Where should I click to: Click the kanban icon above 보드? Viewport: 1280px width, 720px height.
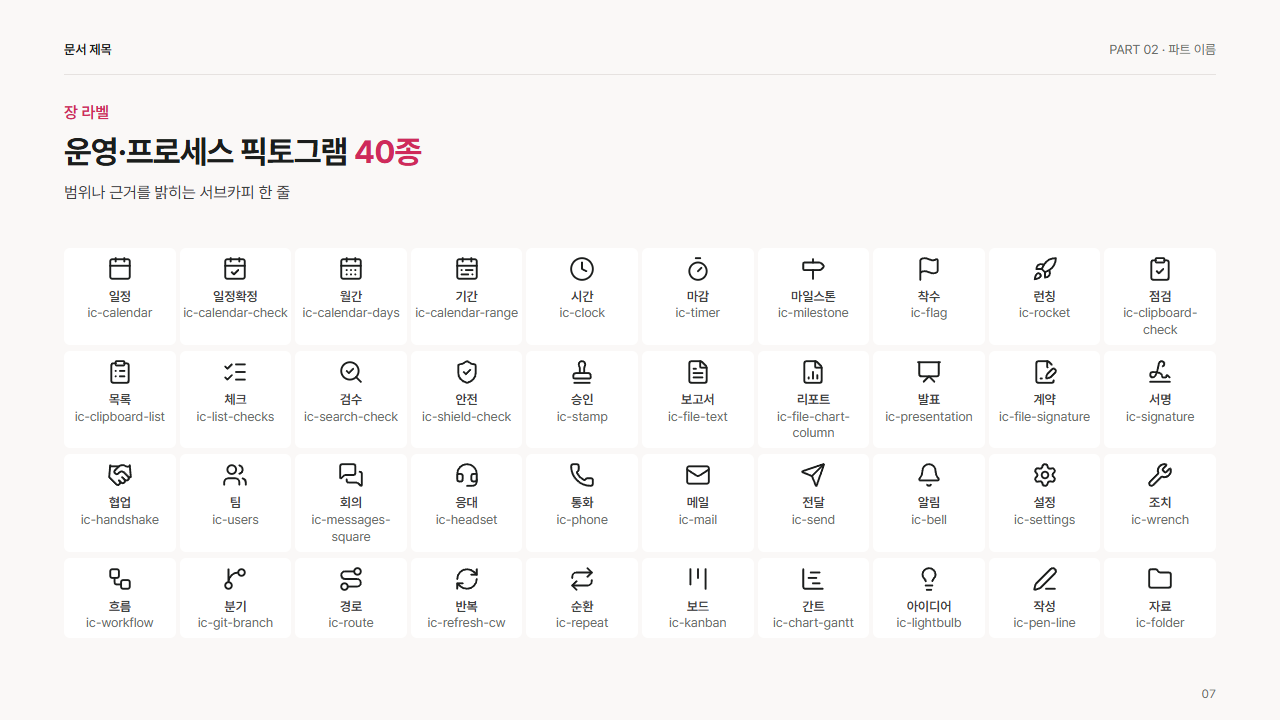698,578
